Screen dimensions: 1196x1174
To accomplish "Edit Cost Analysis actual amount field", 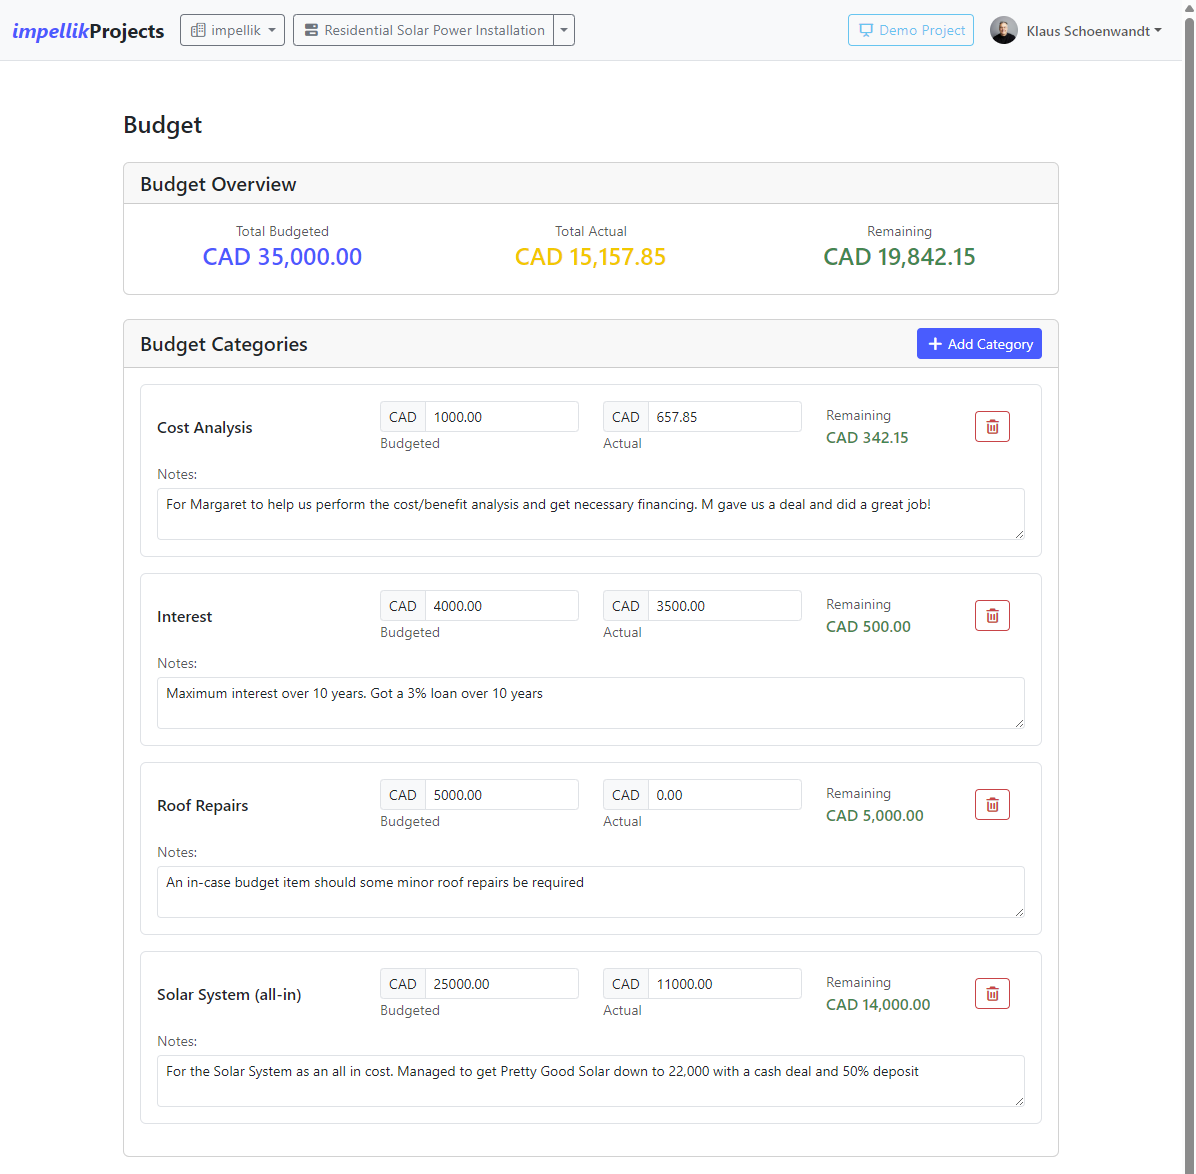I will (x=724, y=417).
